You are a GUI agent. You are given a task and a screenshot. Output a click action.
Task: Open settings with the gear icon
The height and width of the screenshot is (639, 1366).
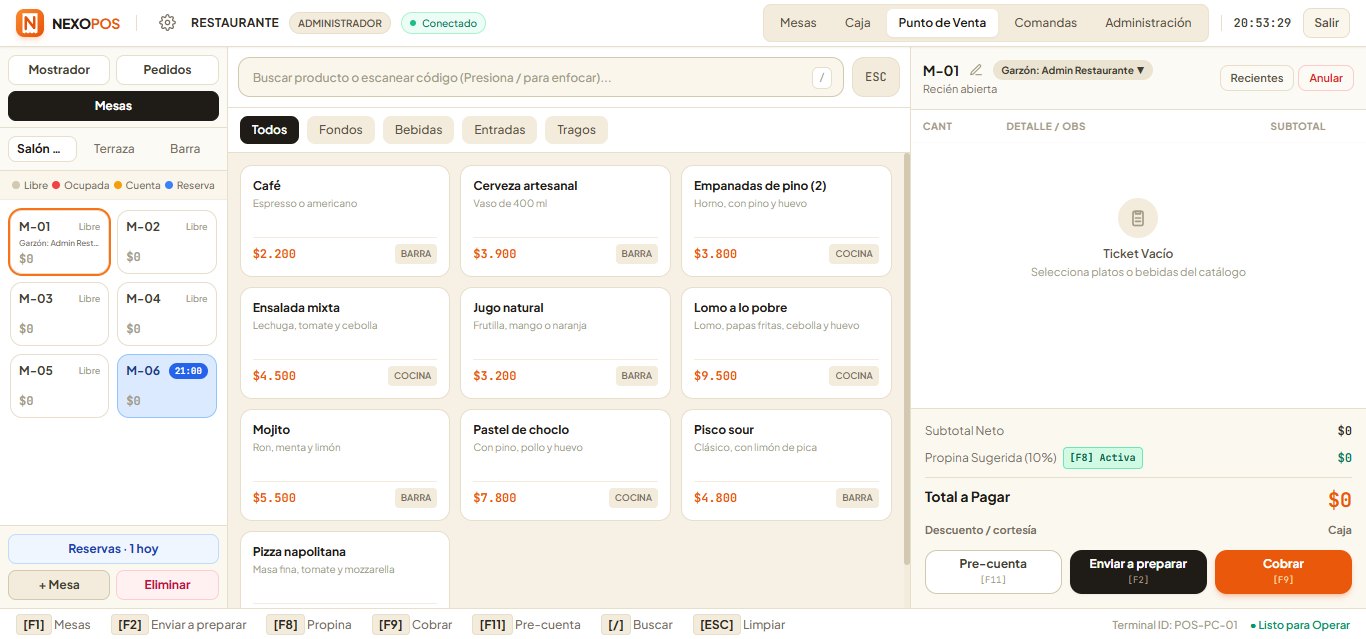(167, 23)
